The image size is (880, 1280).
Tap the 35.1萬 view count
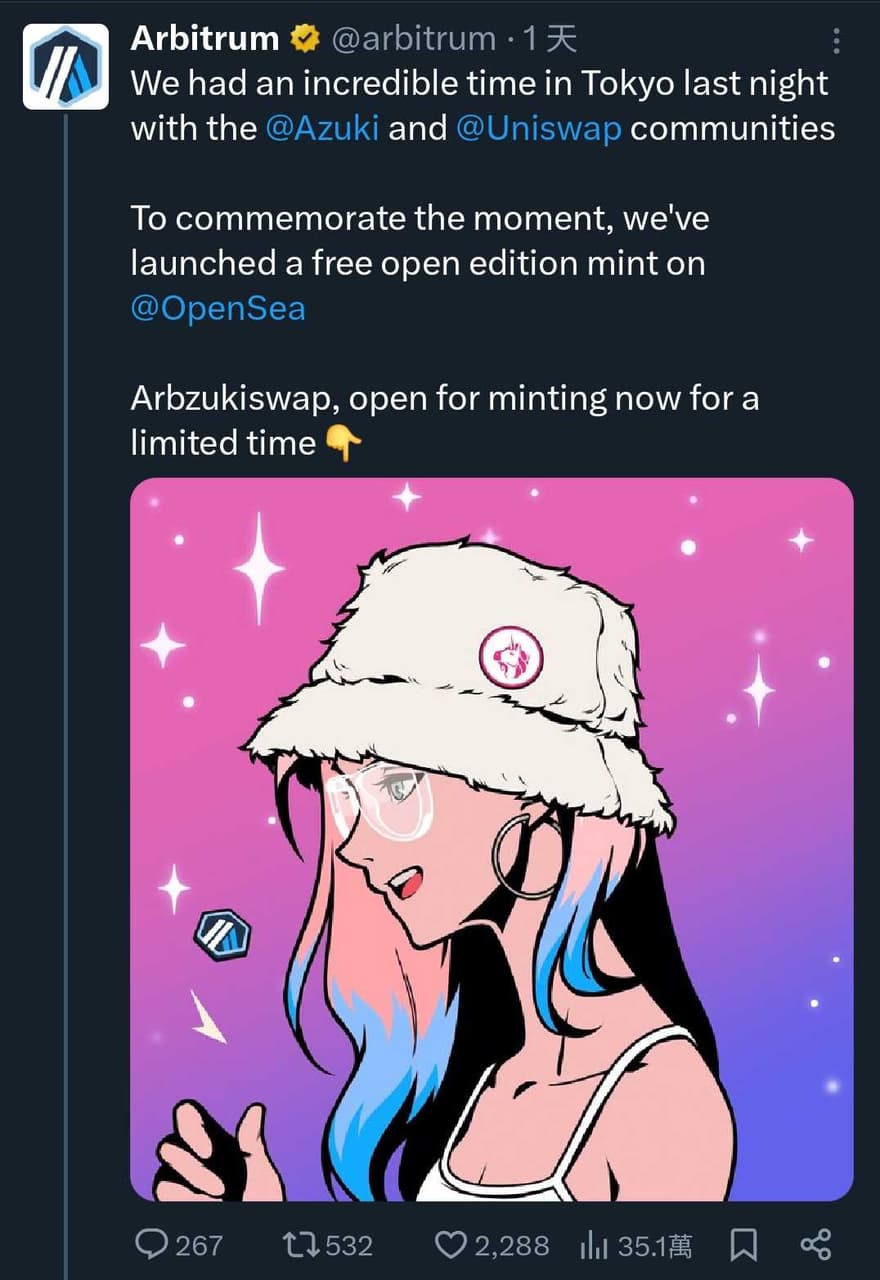click(x=654, y=1245)
